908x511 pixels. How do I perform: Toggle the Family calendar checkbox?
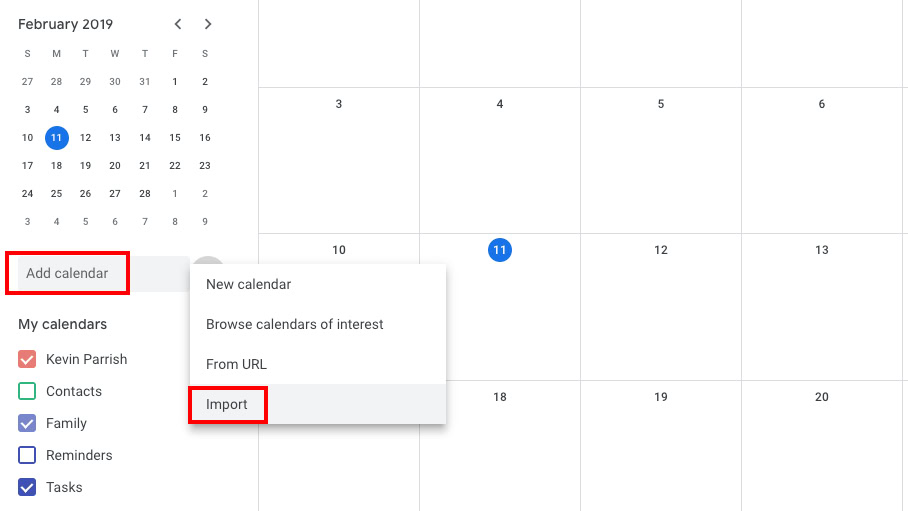[x=27, y=423]
